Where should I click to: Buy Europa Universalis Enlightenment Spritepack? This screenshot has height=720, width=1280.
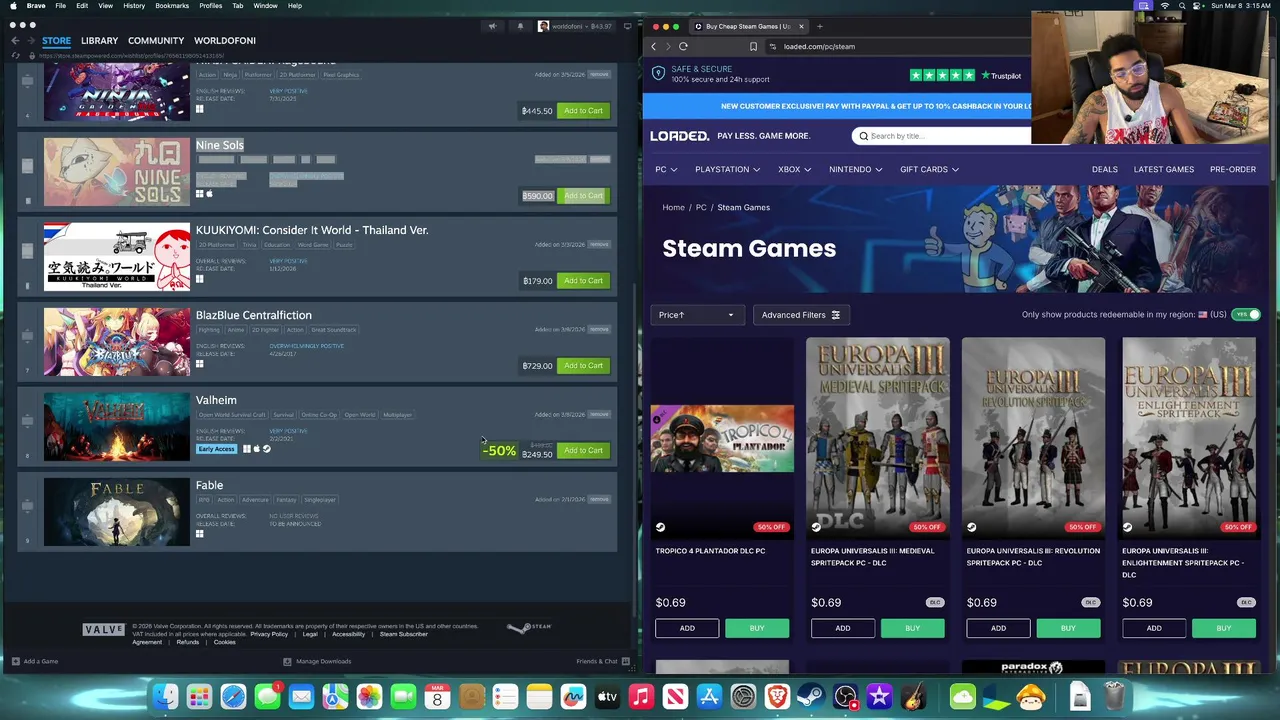click(x=1224, y=628)
